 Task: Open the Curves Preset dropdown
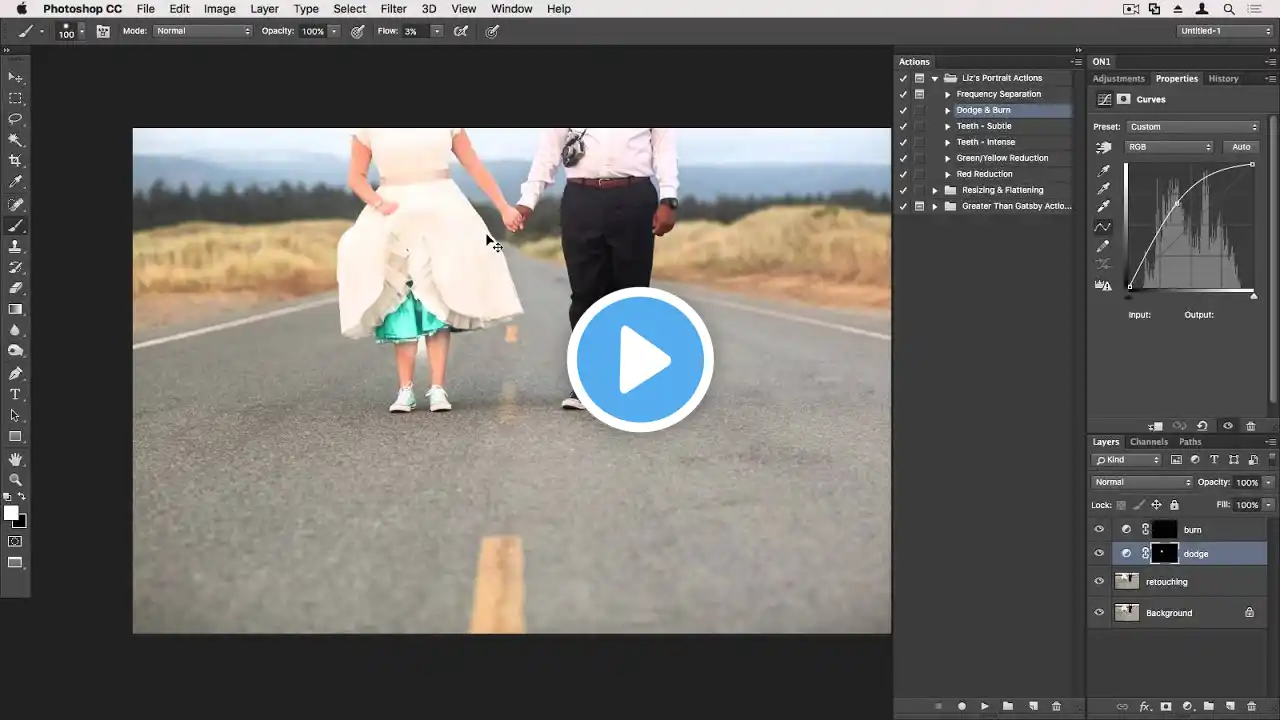click(1193, 127)
